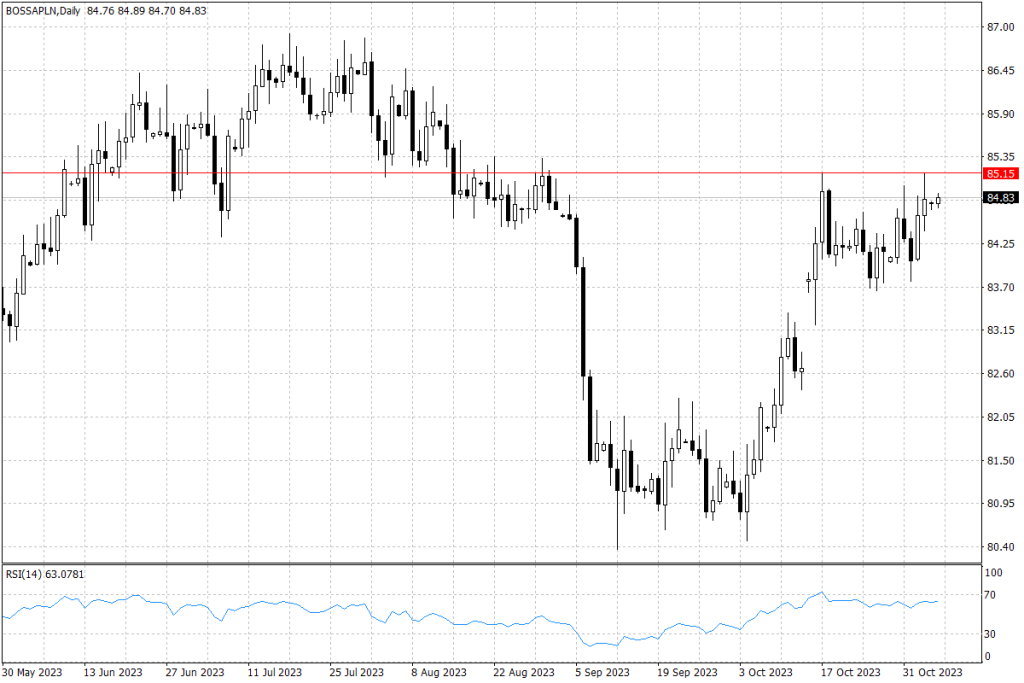Click the 87.00 price axis label
The image size is (1024, 683).
click(x=999, y=27)
